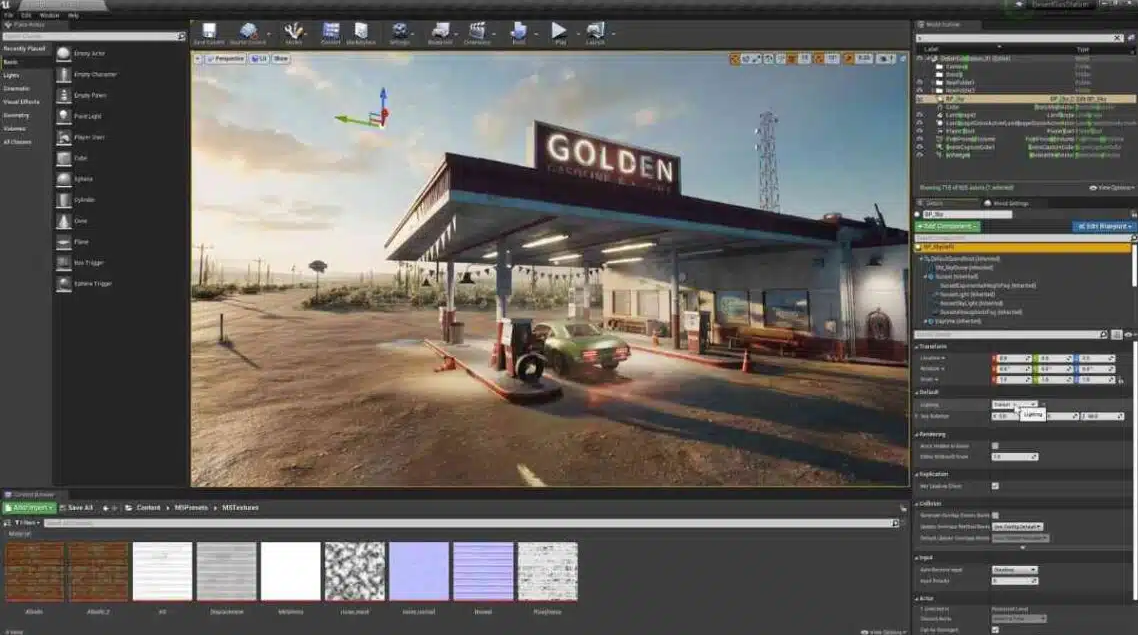1138x635 pixels.
Task: Open the Settings toolbar icon
Action: 400,33
